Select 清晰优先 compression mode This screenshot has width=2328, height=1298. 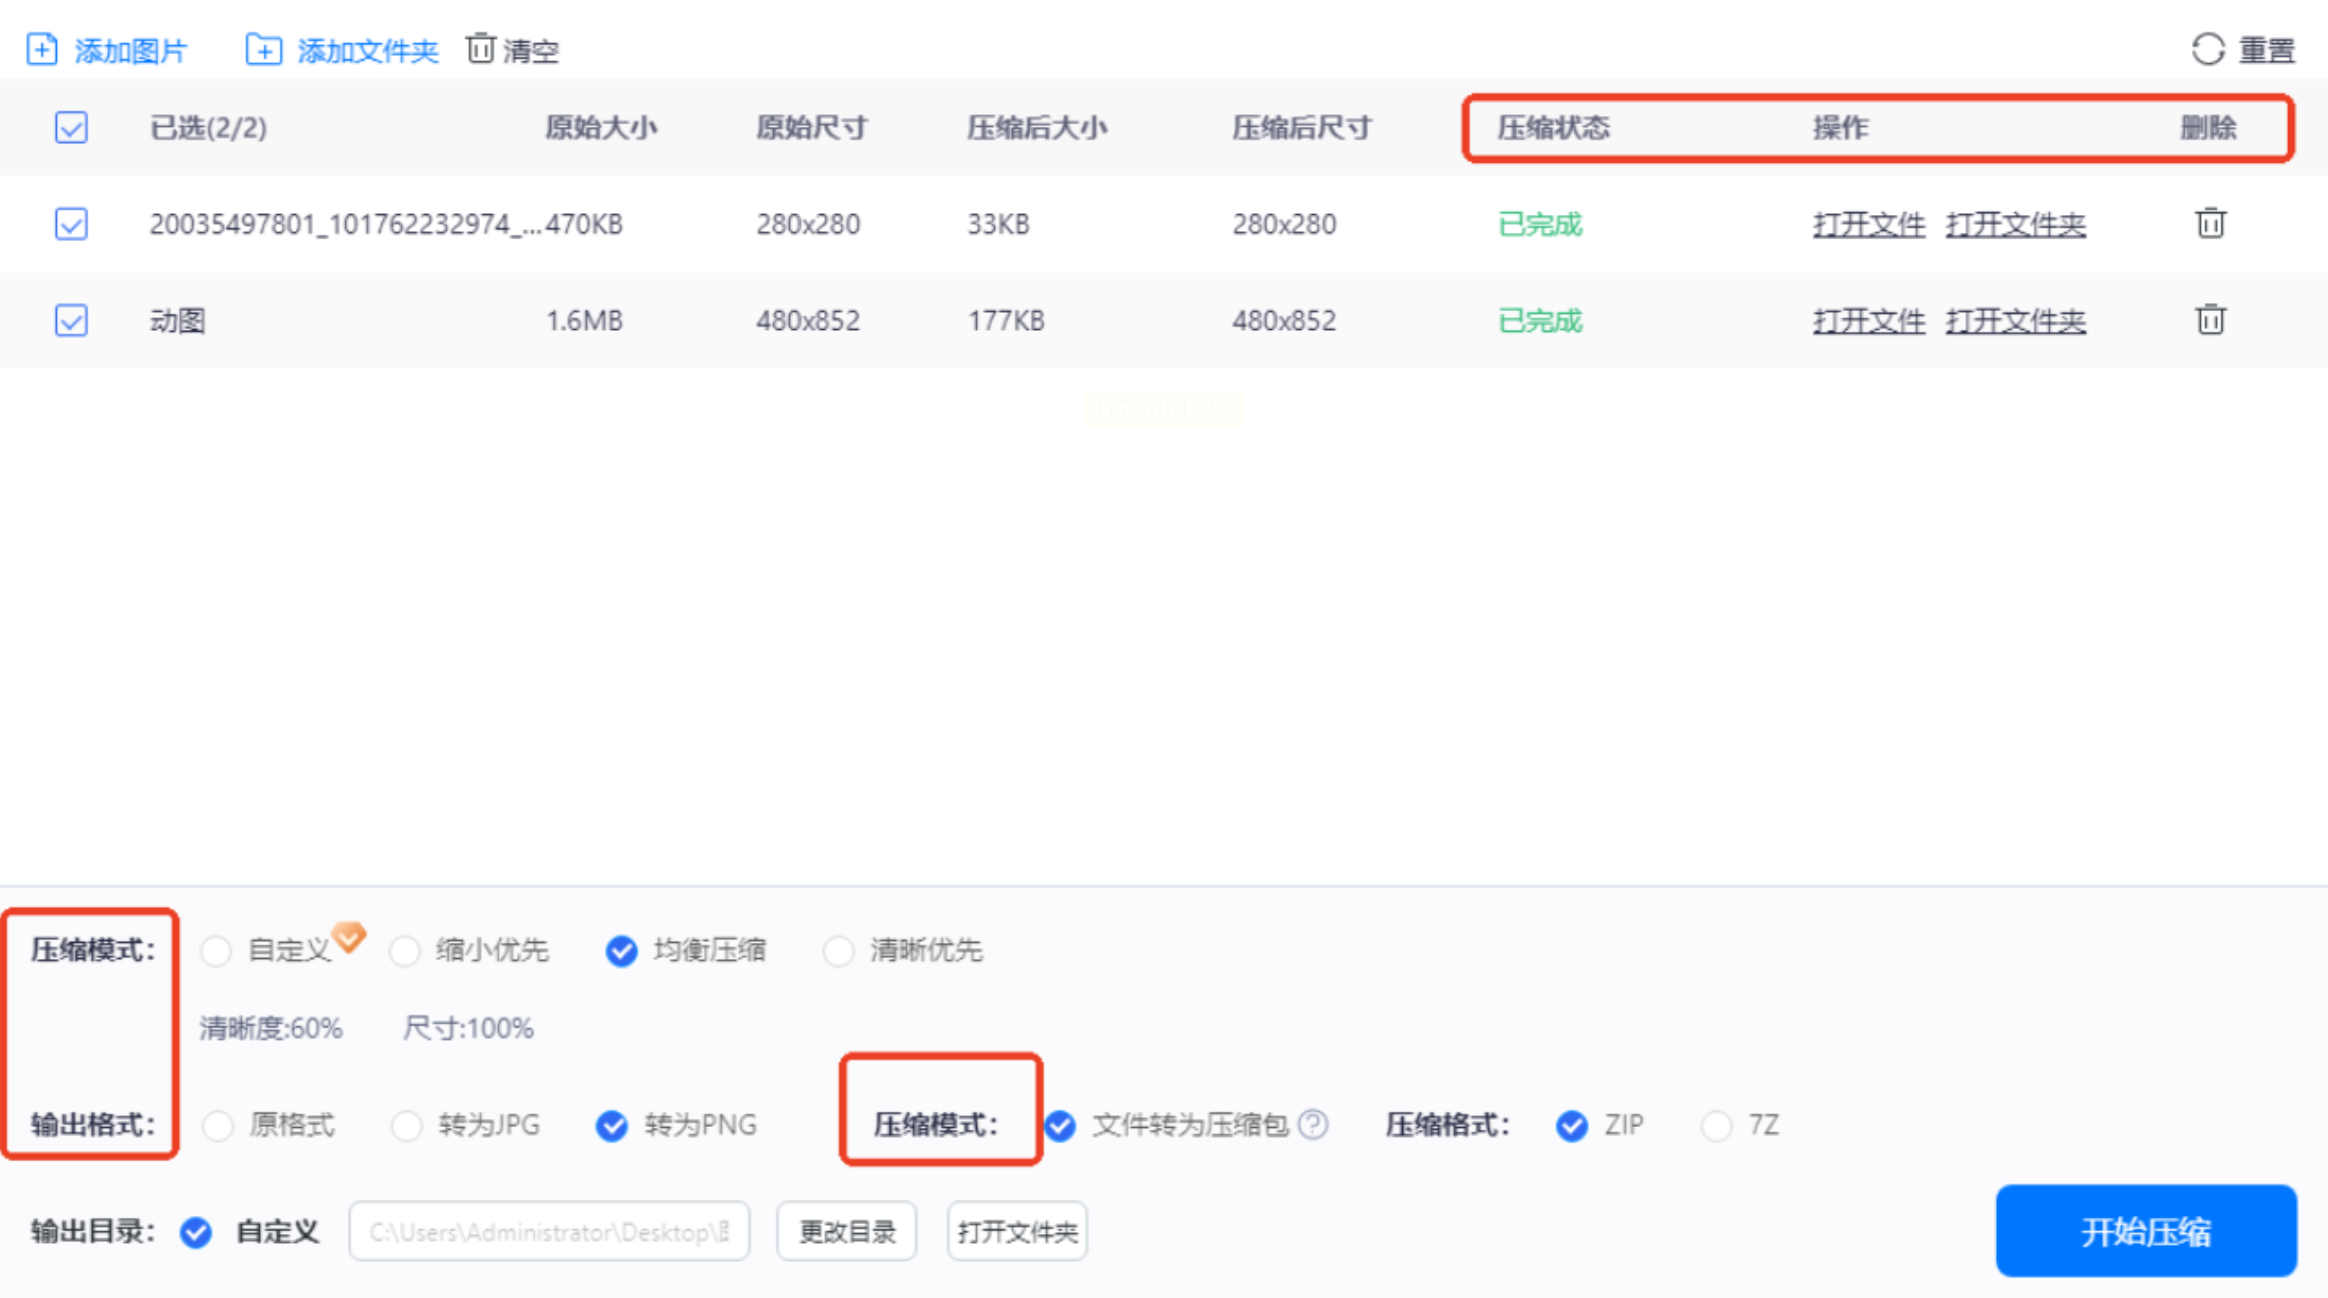[838, 950]
